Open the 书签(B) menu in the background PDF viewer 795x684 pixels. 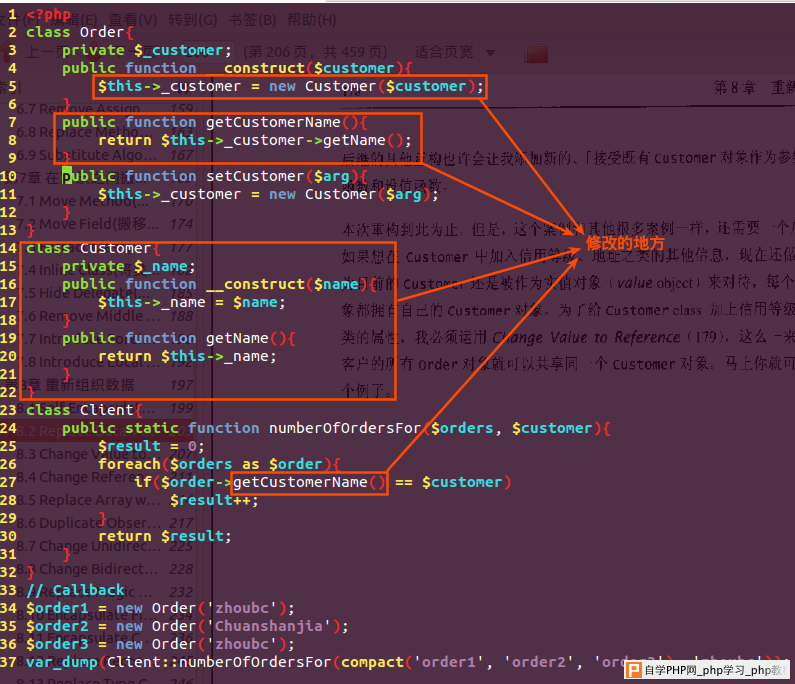coord(252,20)
